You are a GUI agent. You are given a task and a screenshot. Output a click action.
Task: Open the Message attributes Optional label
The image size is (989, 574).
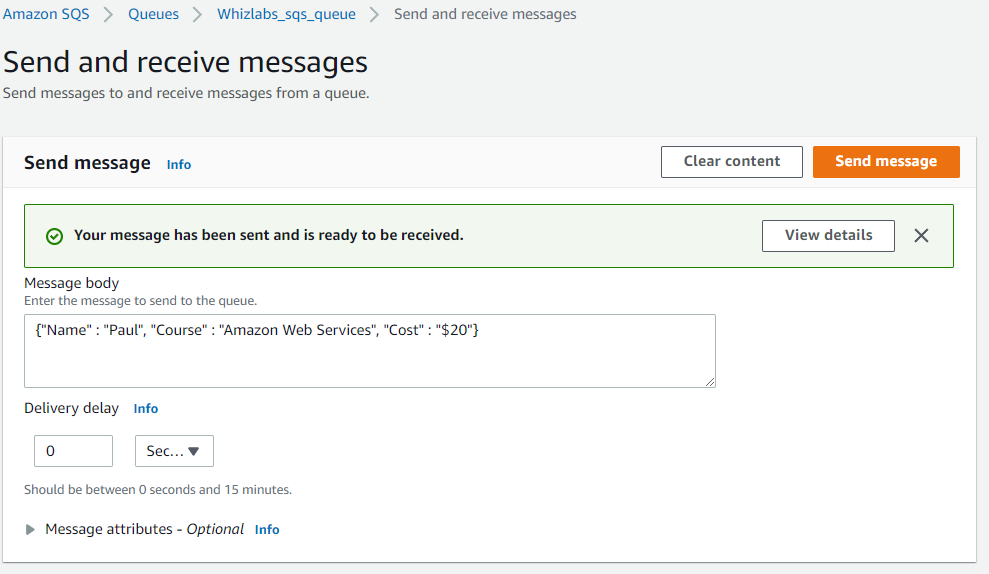coord(144,529)
